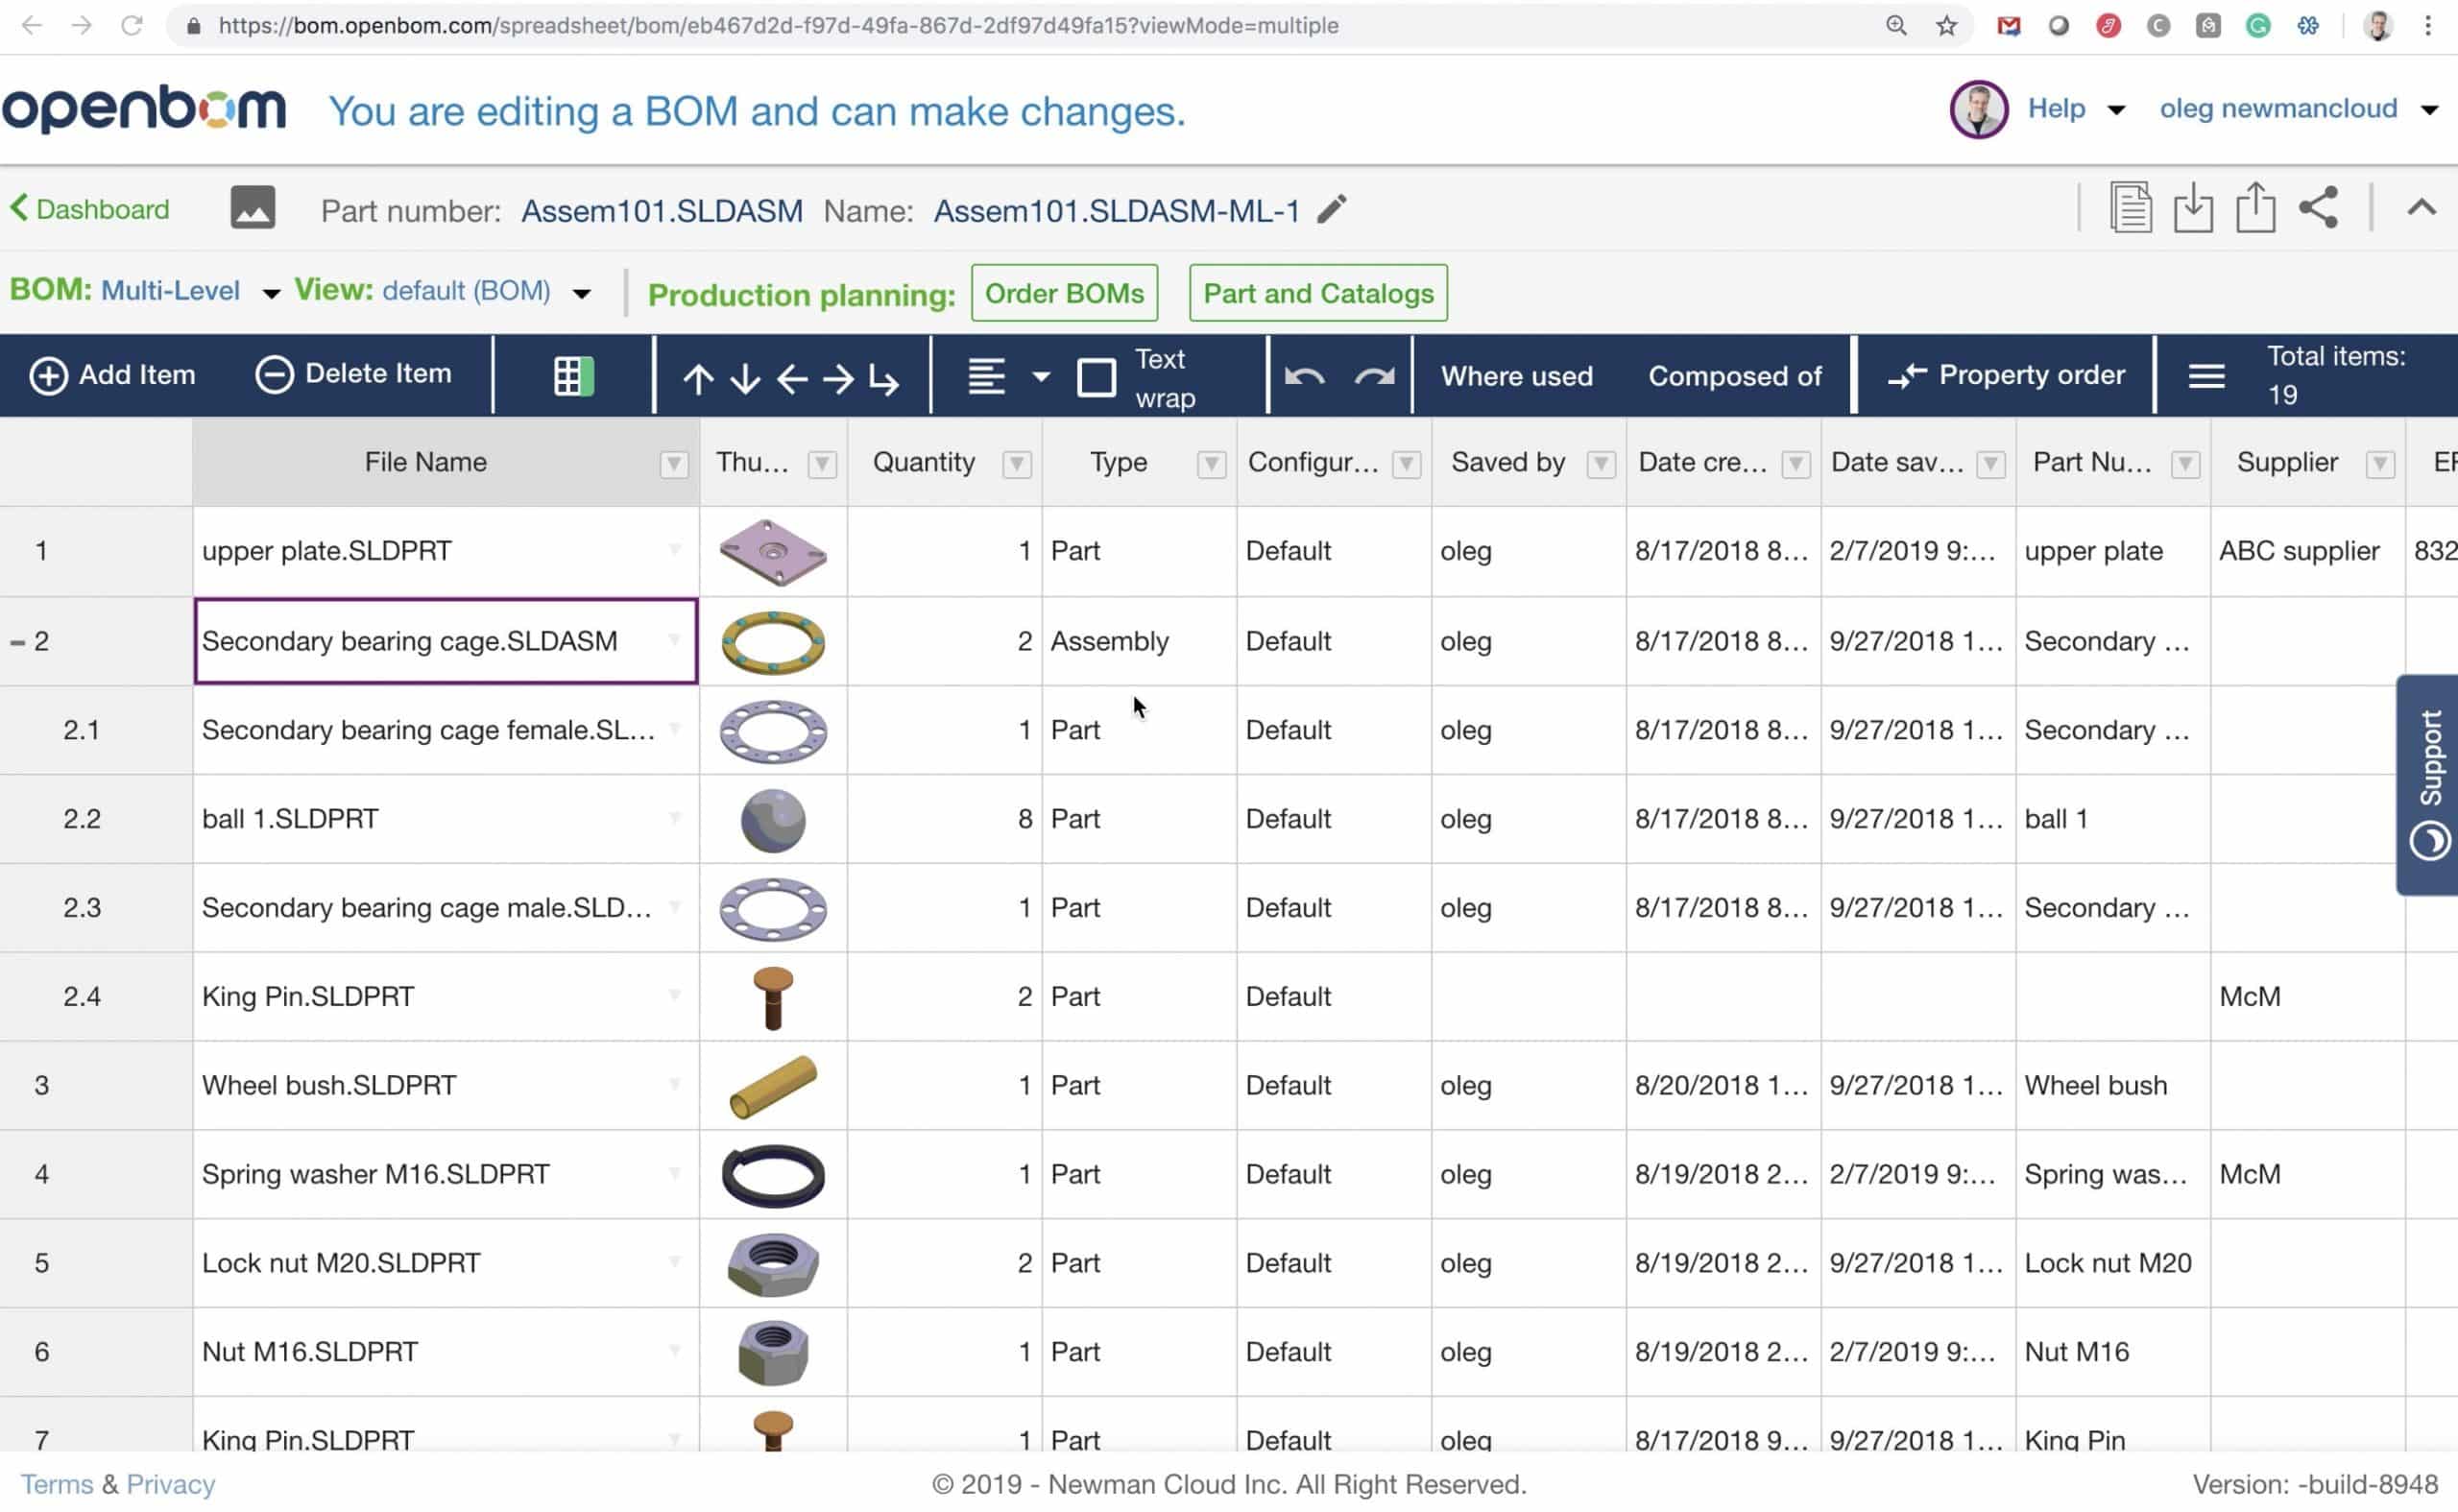Click the move item up arrow

coord(698,378)
